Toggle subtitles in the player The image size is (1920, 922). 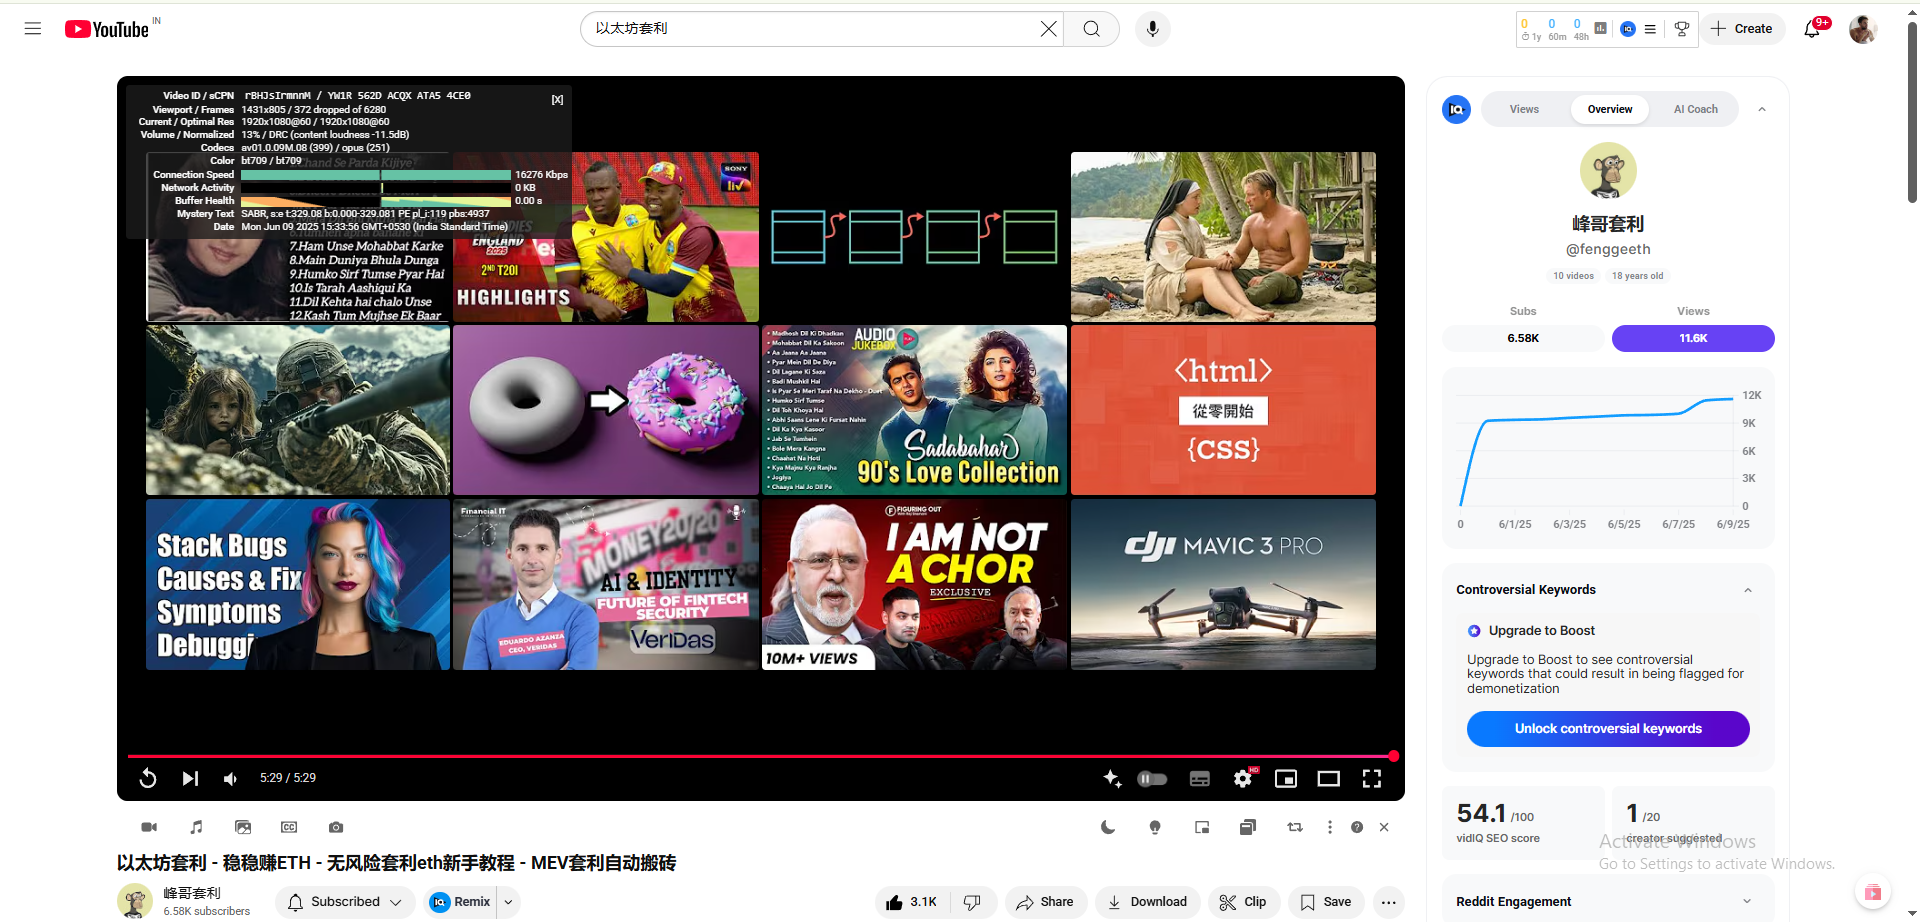[x=1200, y=779]
